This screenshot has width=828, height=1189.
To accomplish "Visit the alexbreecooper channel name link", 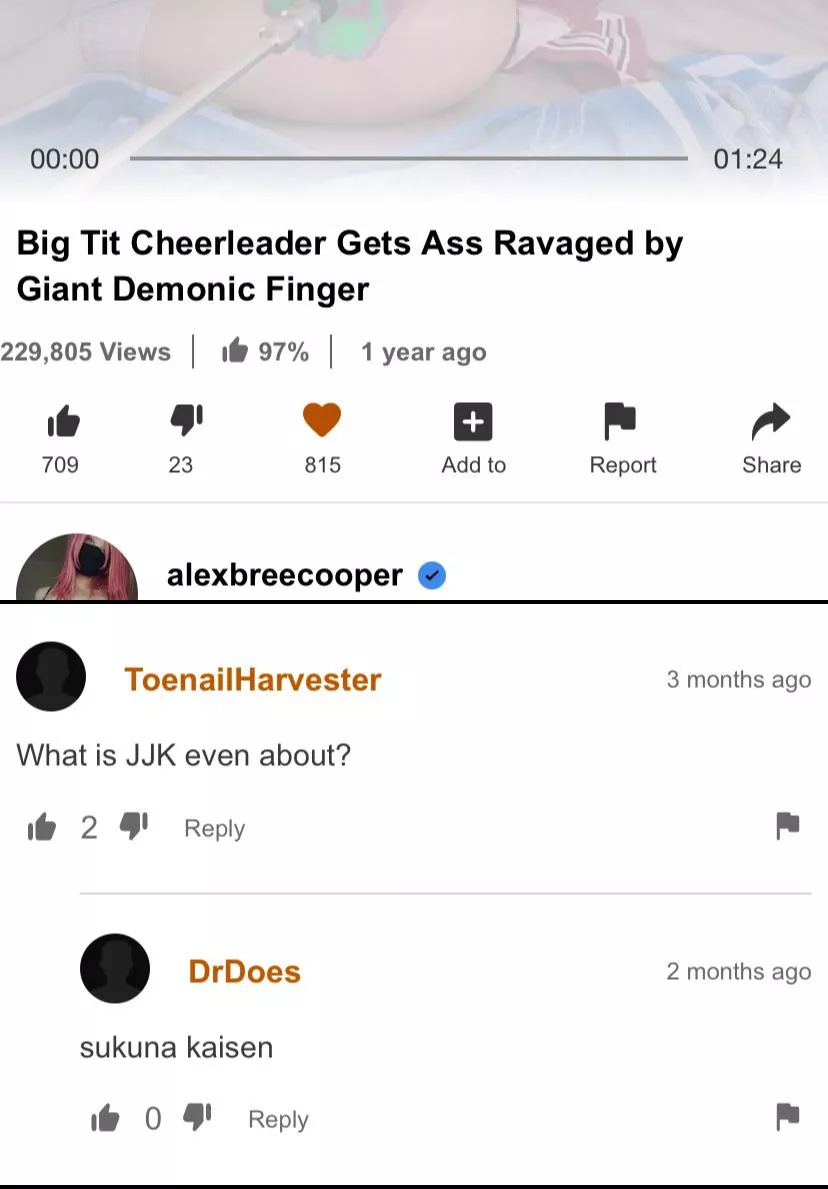I will (284, 575).
